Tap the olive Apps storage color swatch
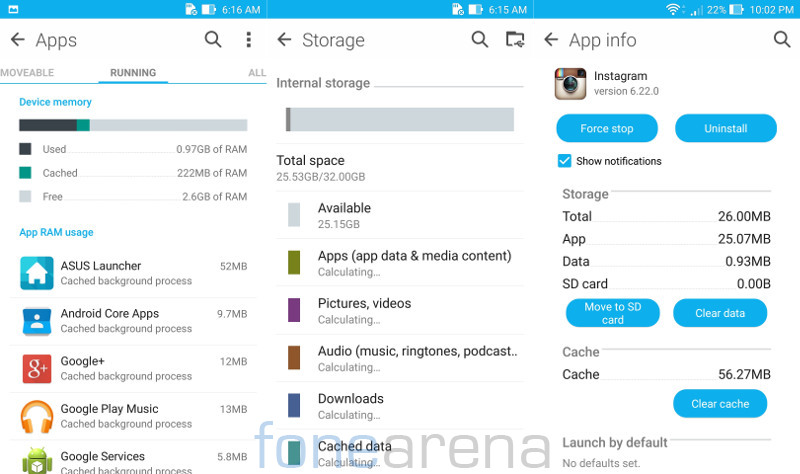 coord(294,262)
